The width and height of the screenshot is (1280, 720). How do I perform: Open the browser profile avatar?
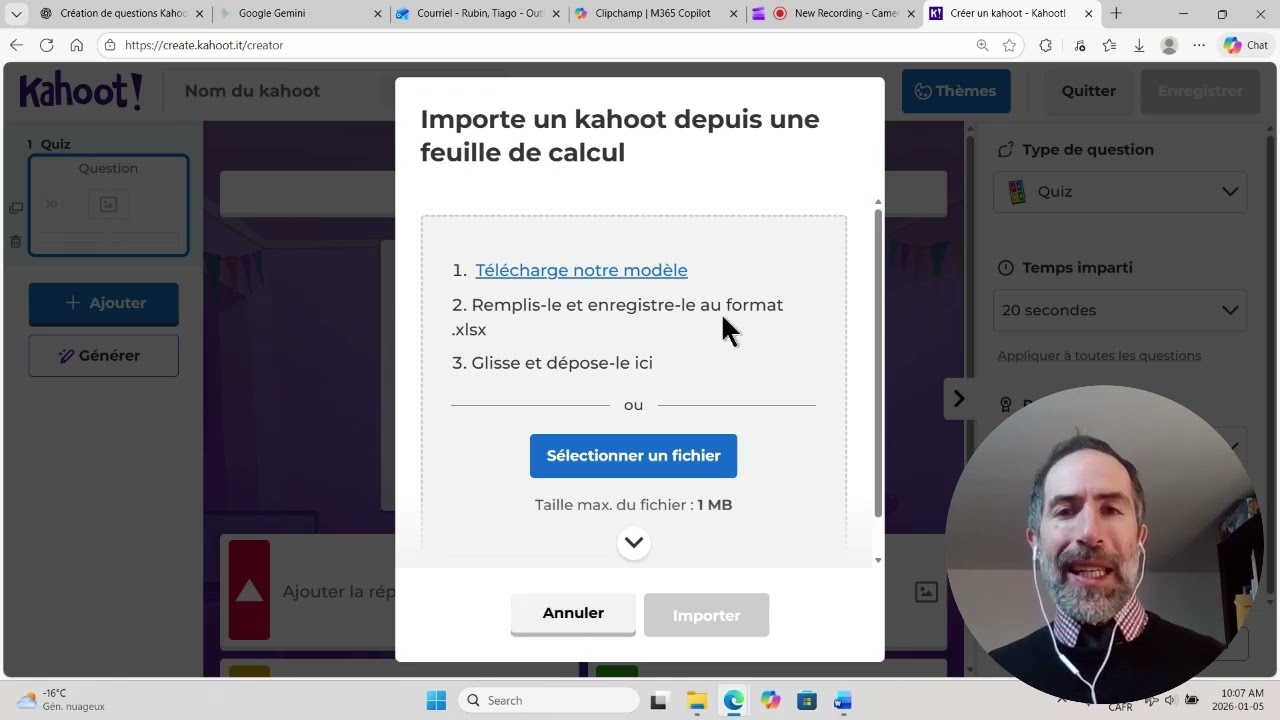click(x=1169, y=45)
